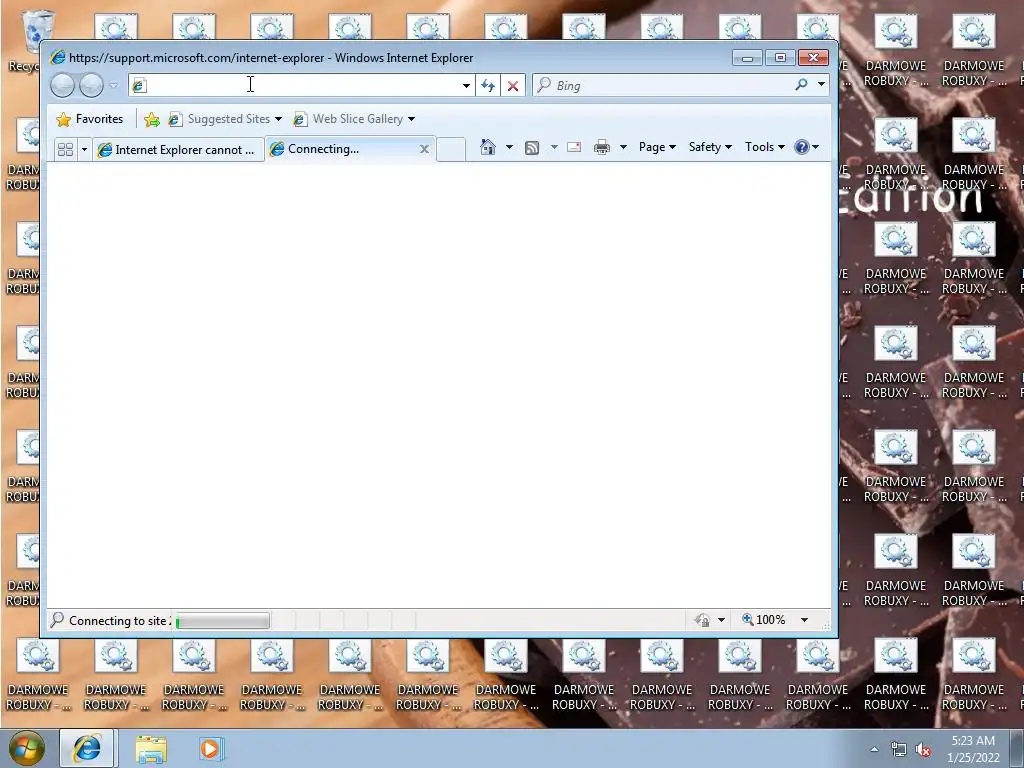The height and width of the screenshot is (768, 1024).
Task: Open Quick Tabs grid icon
Action: (65, 150)
